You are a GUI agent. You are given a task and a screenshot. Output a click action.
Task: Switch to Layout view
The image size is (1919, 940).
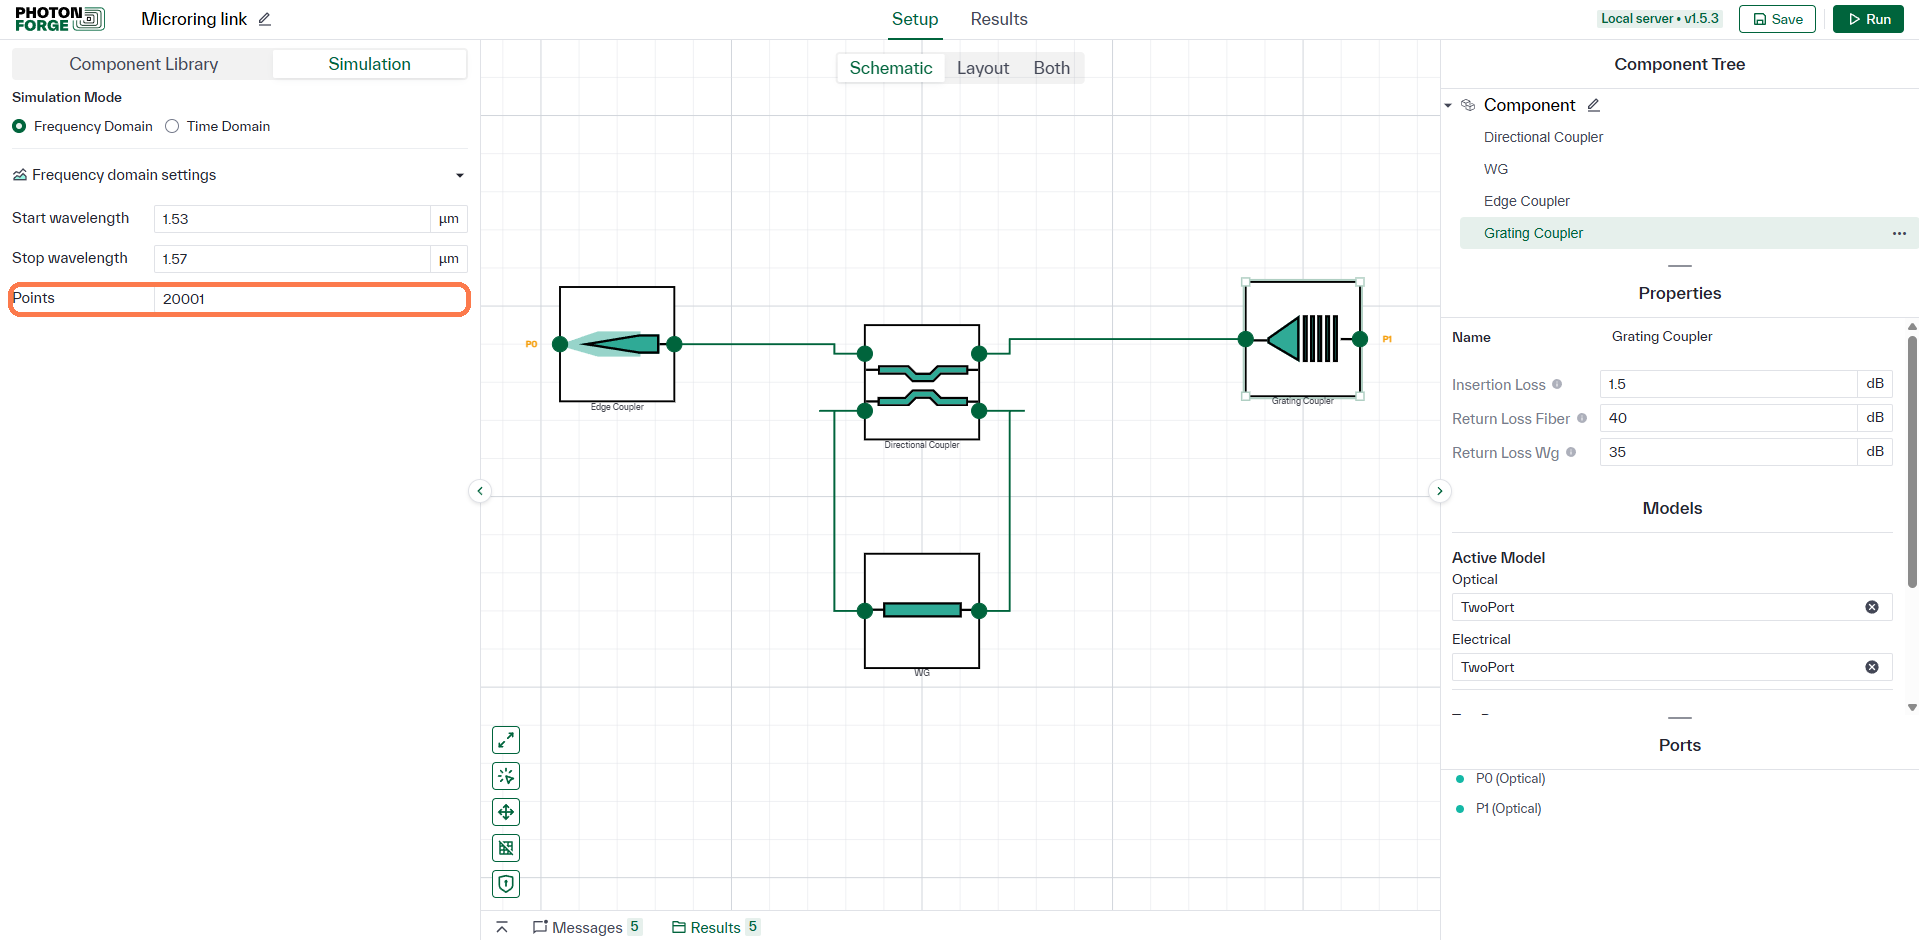(x=983, y=68)
